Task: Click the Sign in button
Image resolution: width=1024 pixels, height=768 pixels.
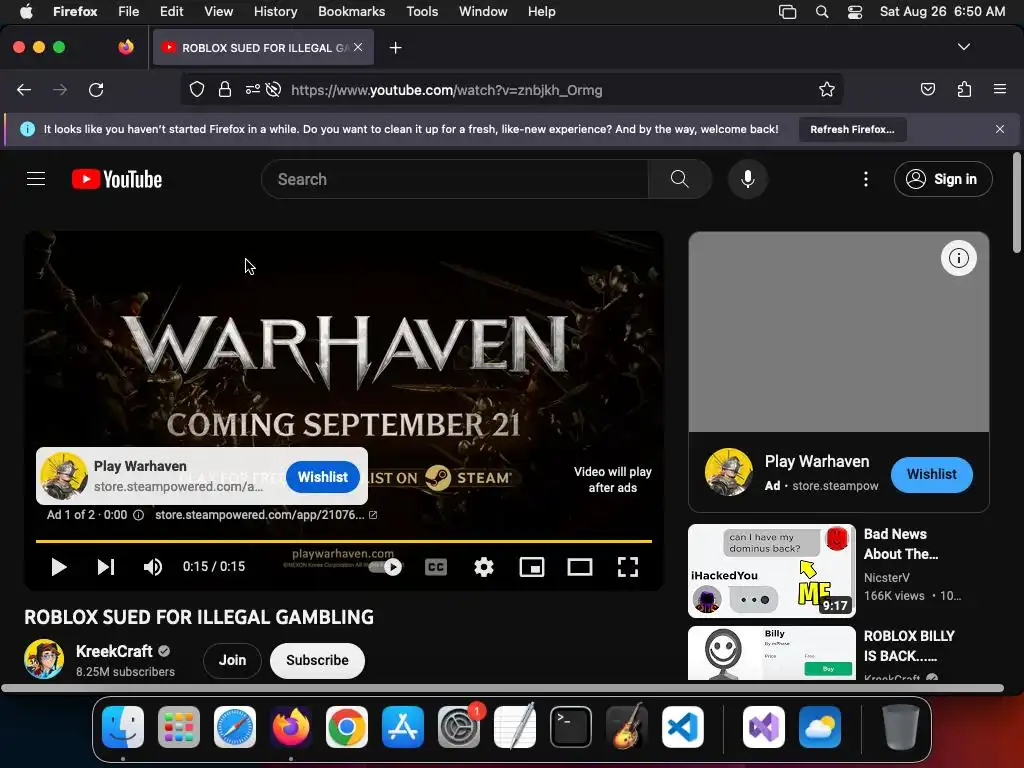Action: tap(943, 179)
